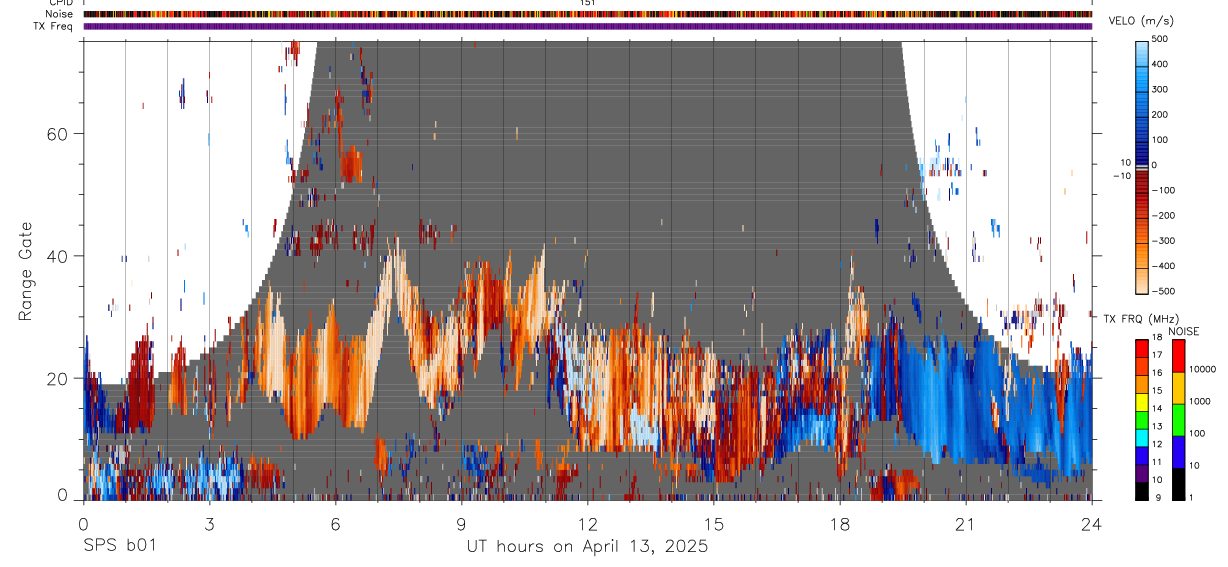Click the 6 hour tick on UT axis
Screen dimensions: 1228x567
click(x=335, y=523)
